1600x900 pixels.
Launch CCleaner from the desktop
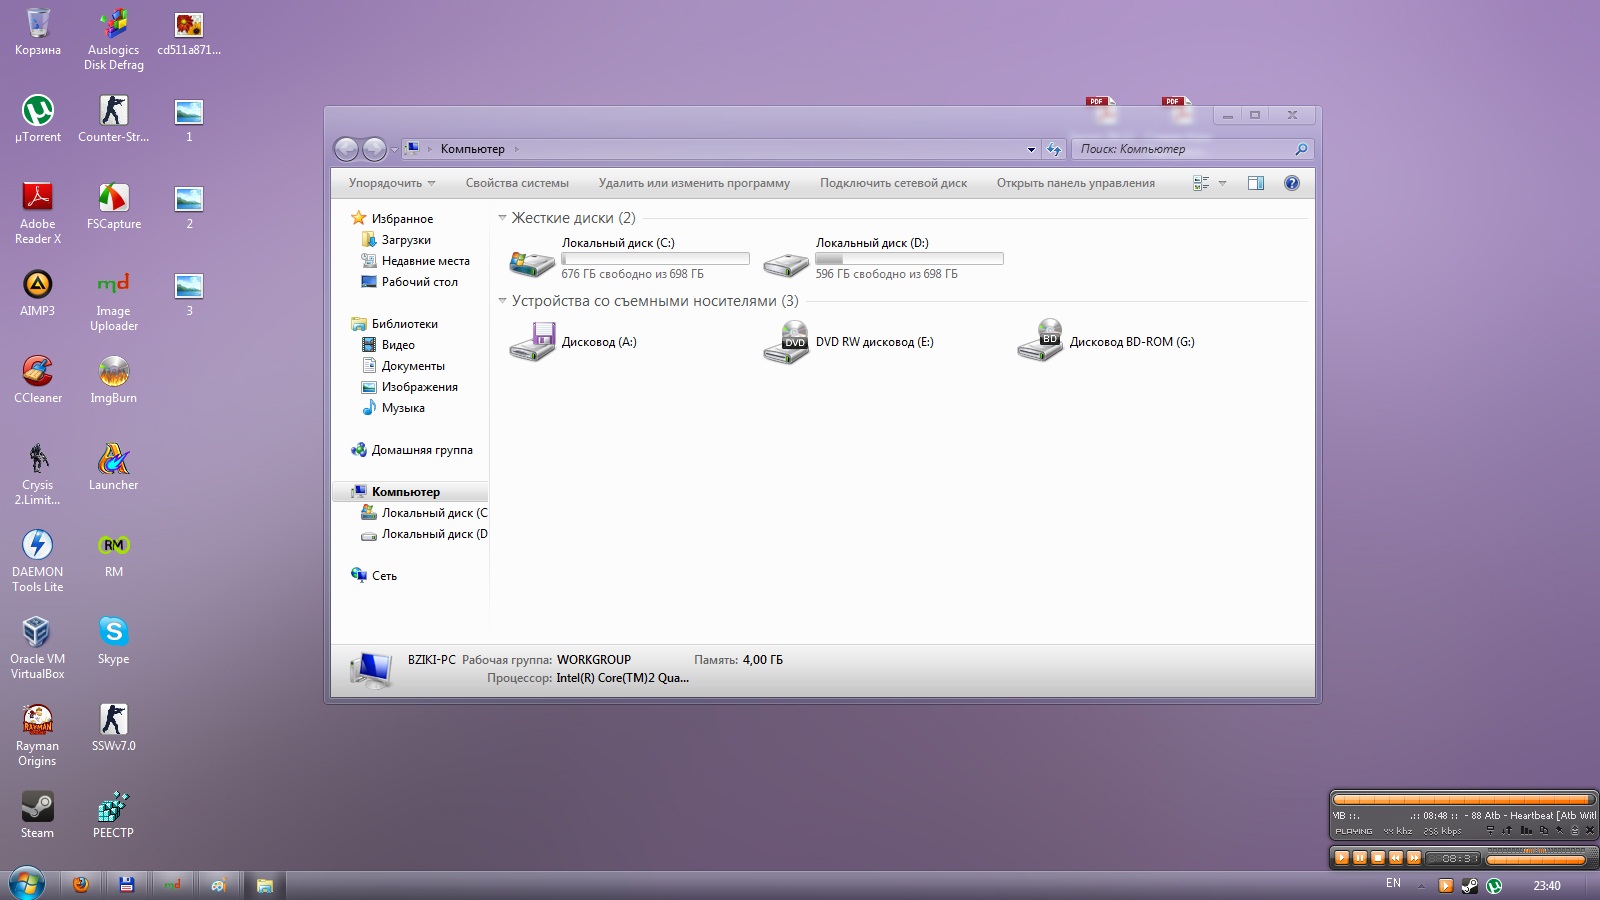[38, 372]
